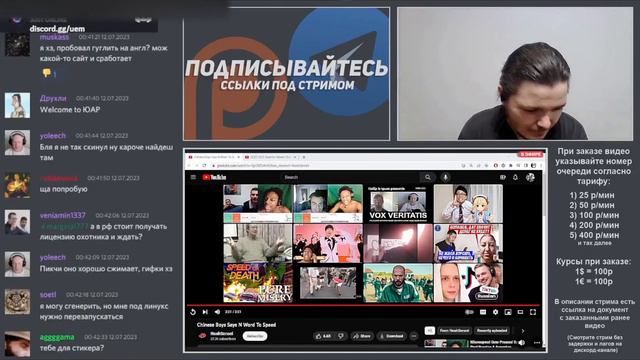Open the YouTube hamburger guide menu
The height and width of the screenshot is (360, 640).
pos(193,177)
